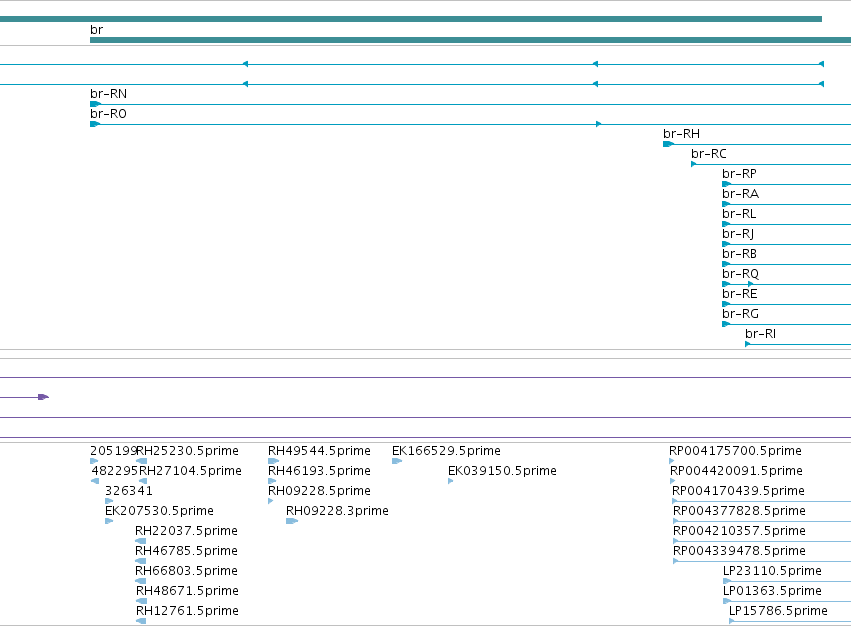Click the RH12761.5prime feature glyph
This screenshot has height=626, width=851.
(x=141, y=621)
